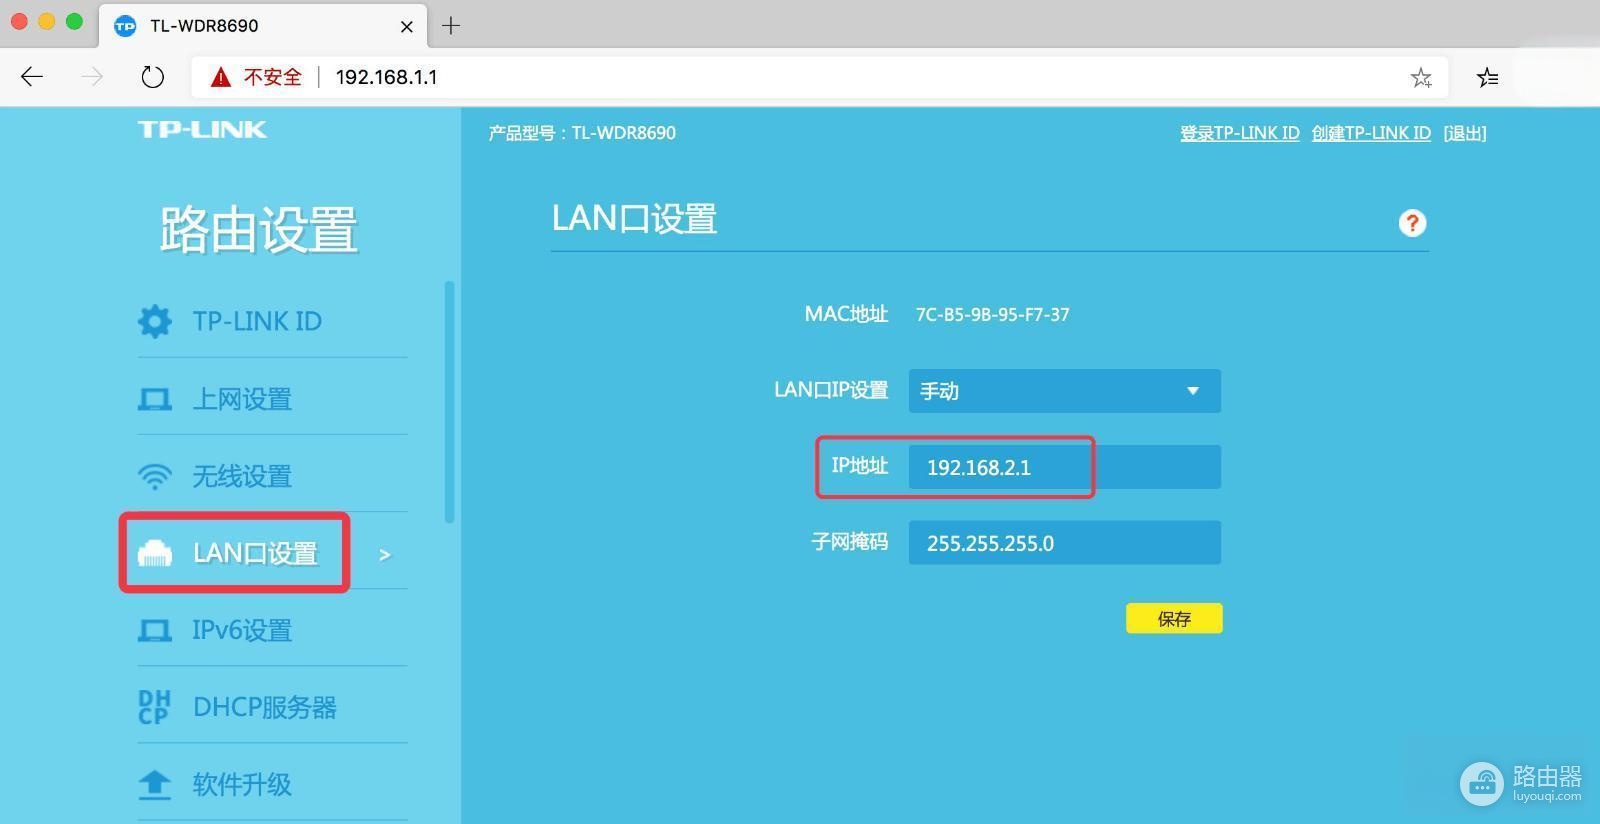Click the chevron next to LAN口设置
Screen dimensions: 1600x824
(385, 554)
